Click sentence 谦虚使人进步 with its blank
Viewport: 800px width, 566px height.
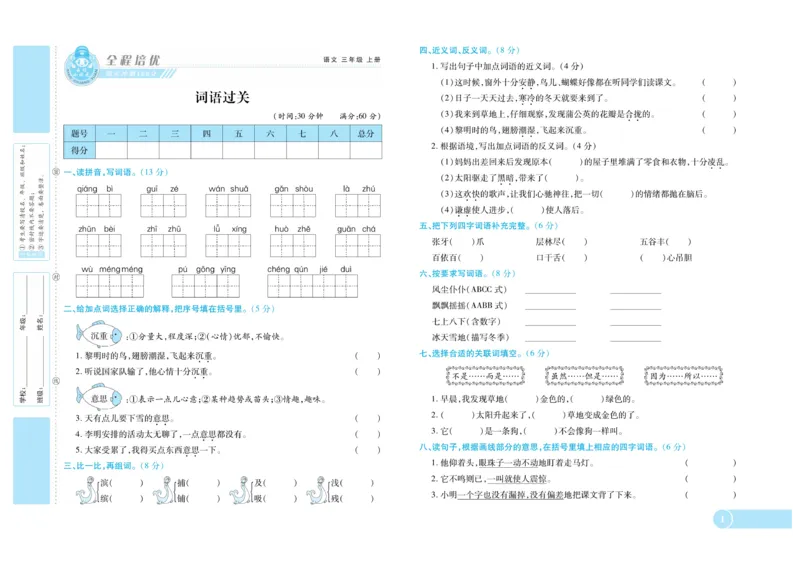[x=512, y=210]
